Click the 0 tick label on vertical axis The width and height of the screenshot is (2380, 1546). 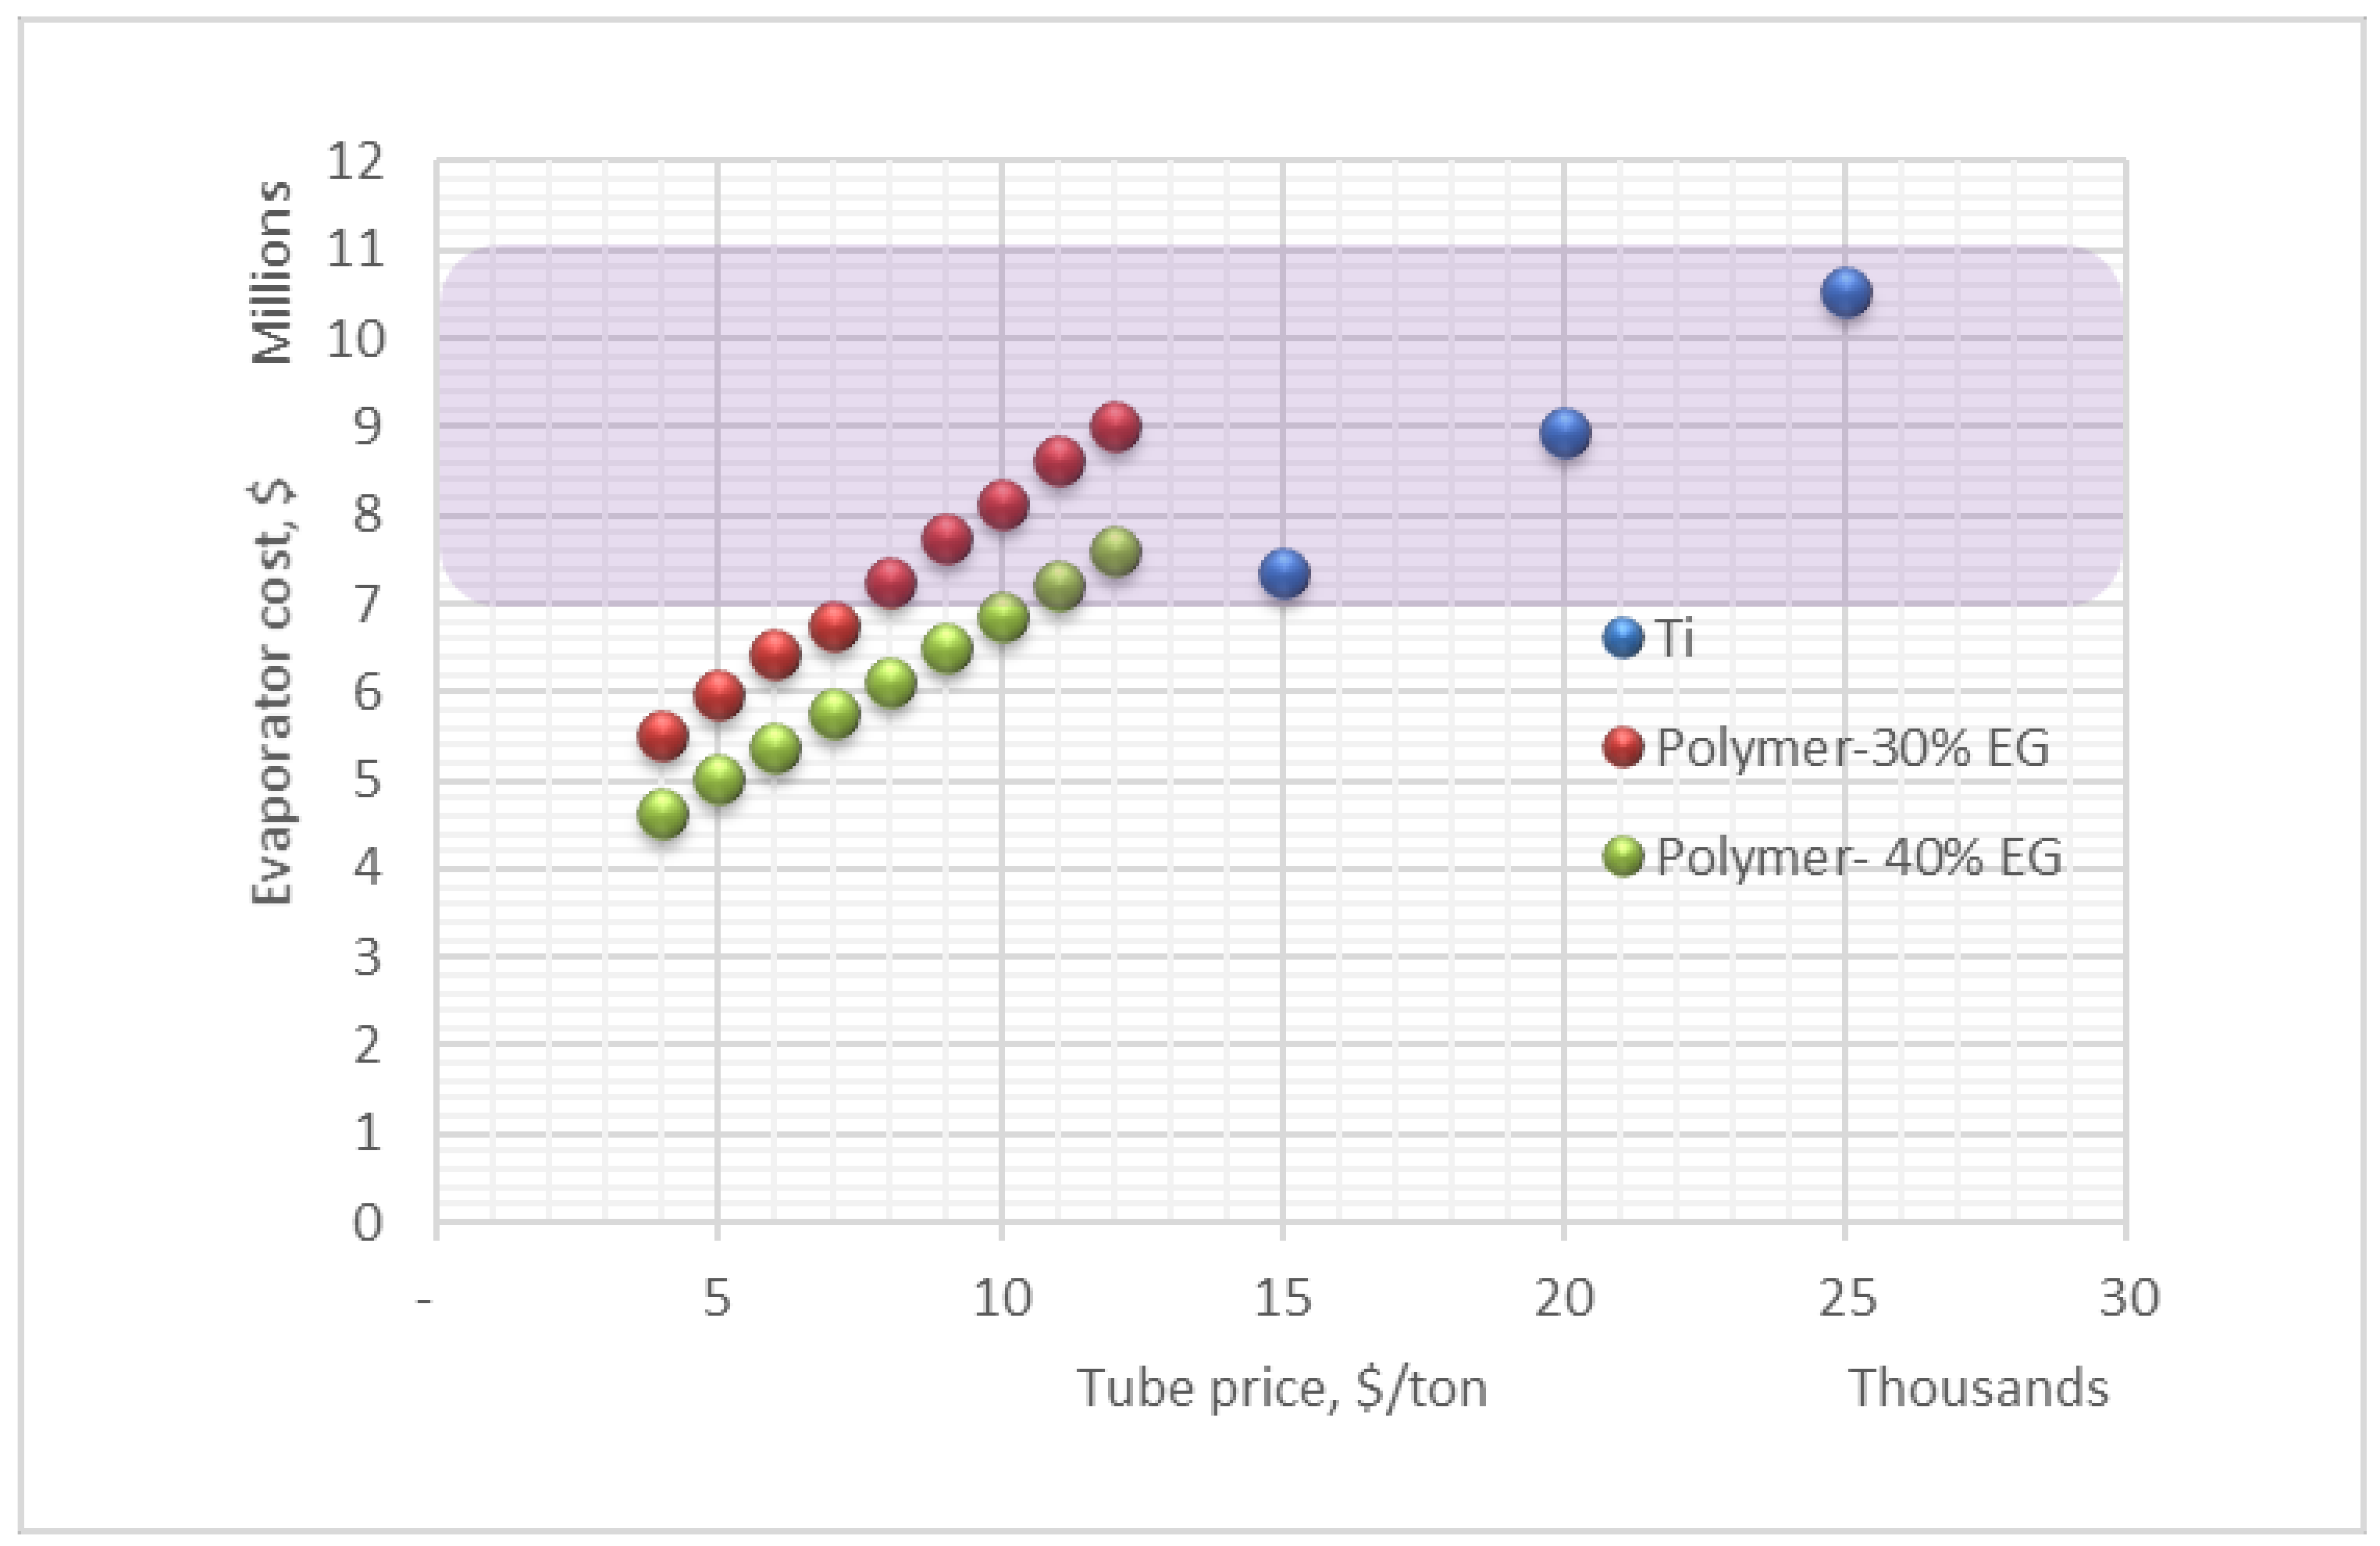(367, 1222)
